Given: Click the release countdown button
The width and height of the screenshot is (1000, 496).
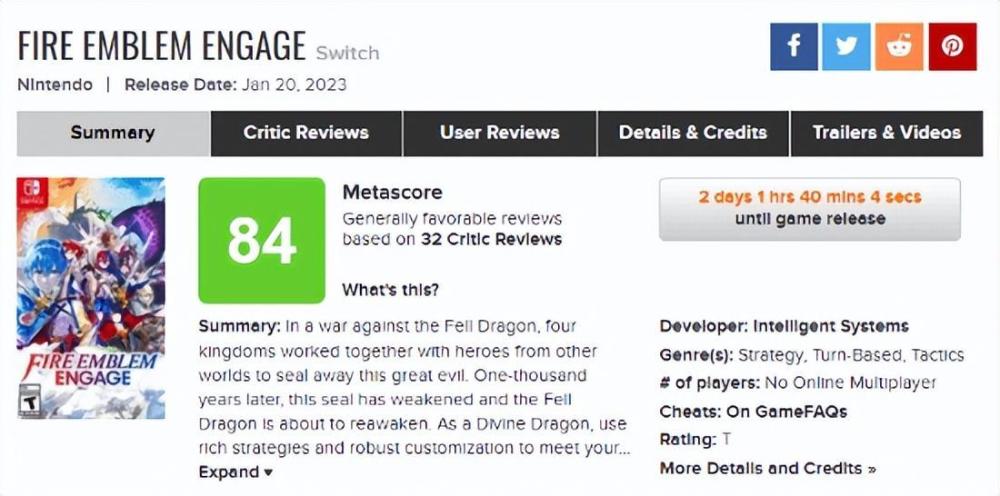Looking at the screenshot, I should tap(809, 208).
